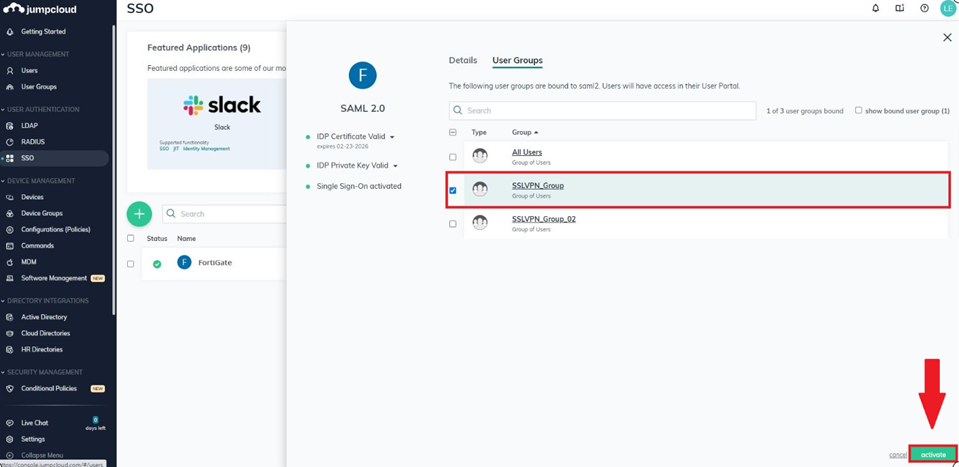Expand IDP Private Key Valid dropdown

(x=396, y=166)
